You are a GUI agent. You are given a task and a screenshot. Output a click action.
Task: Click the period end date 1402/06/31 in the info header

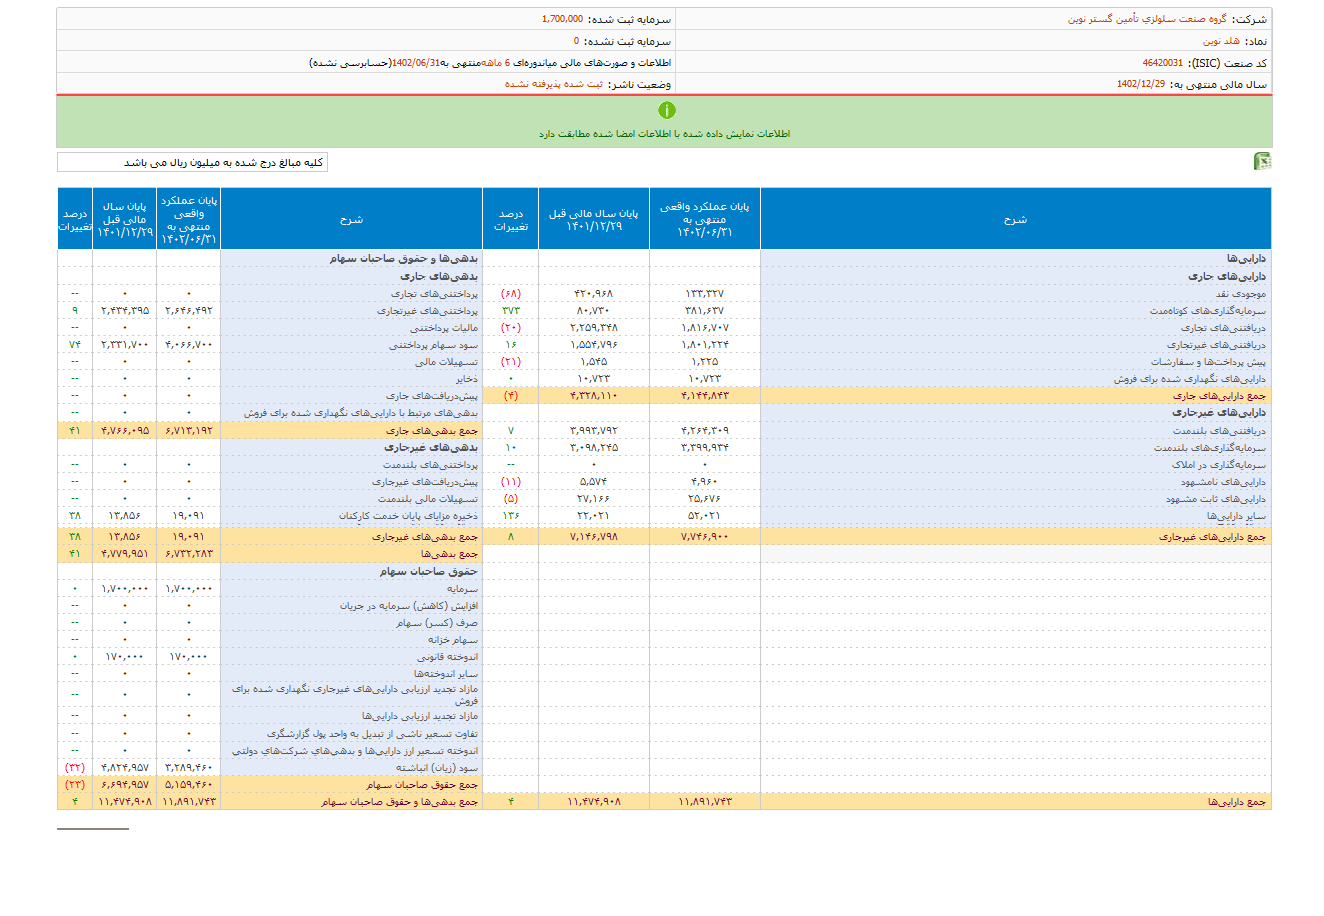pos(416,63)
